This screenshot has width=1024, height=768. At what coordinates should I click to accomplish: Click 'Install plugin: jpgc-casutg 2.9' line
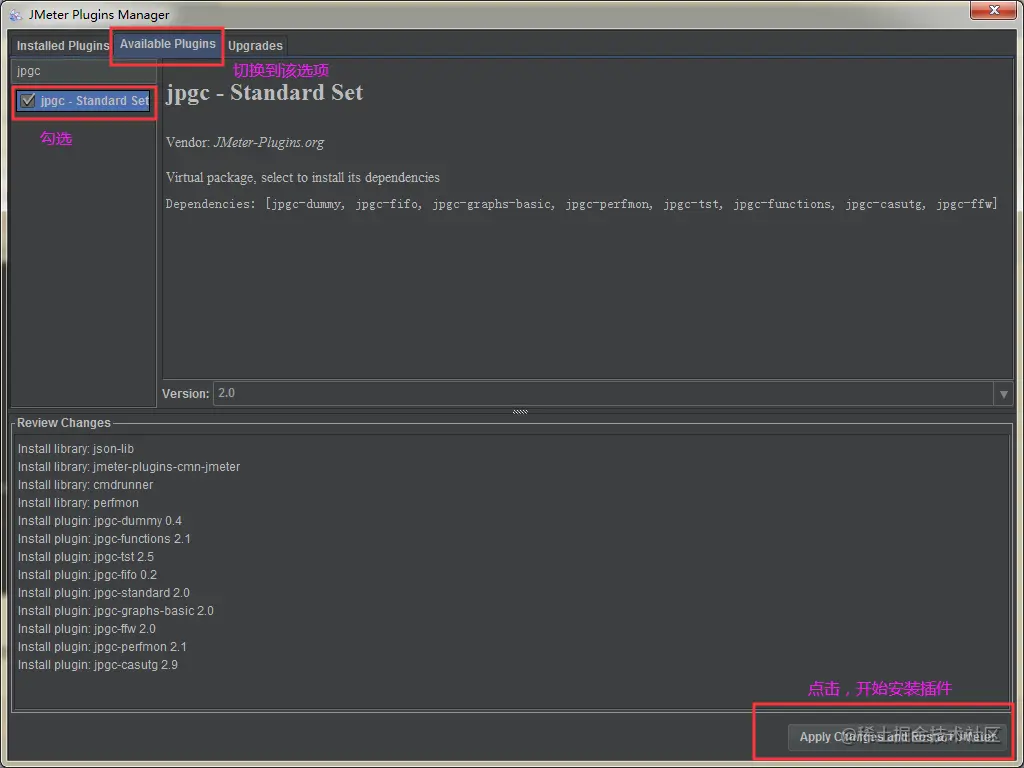coord(98,665)
